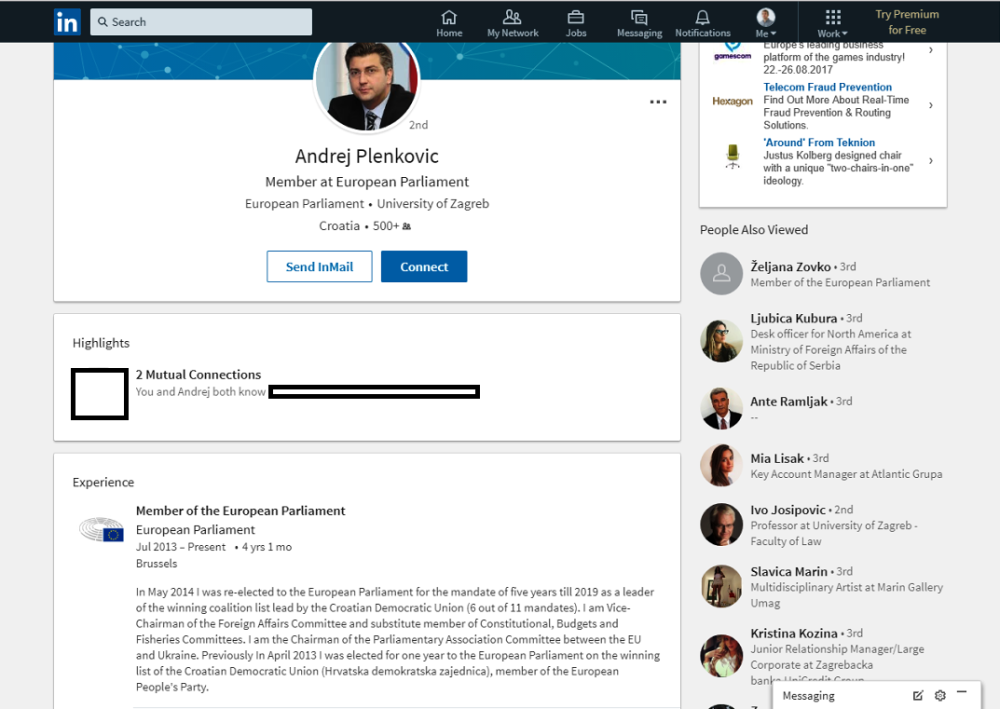Click Ante Ramljak profile photo
The height and width of the screenshot is (709, 1000).
[721, 409]
